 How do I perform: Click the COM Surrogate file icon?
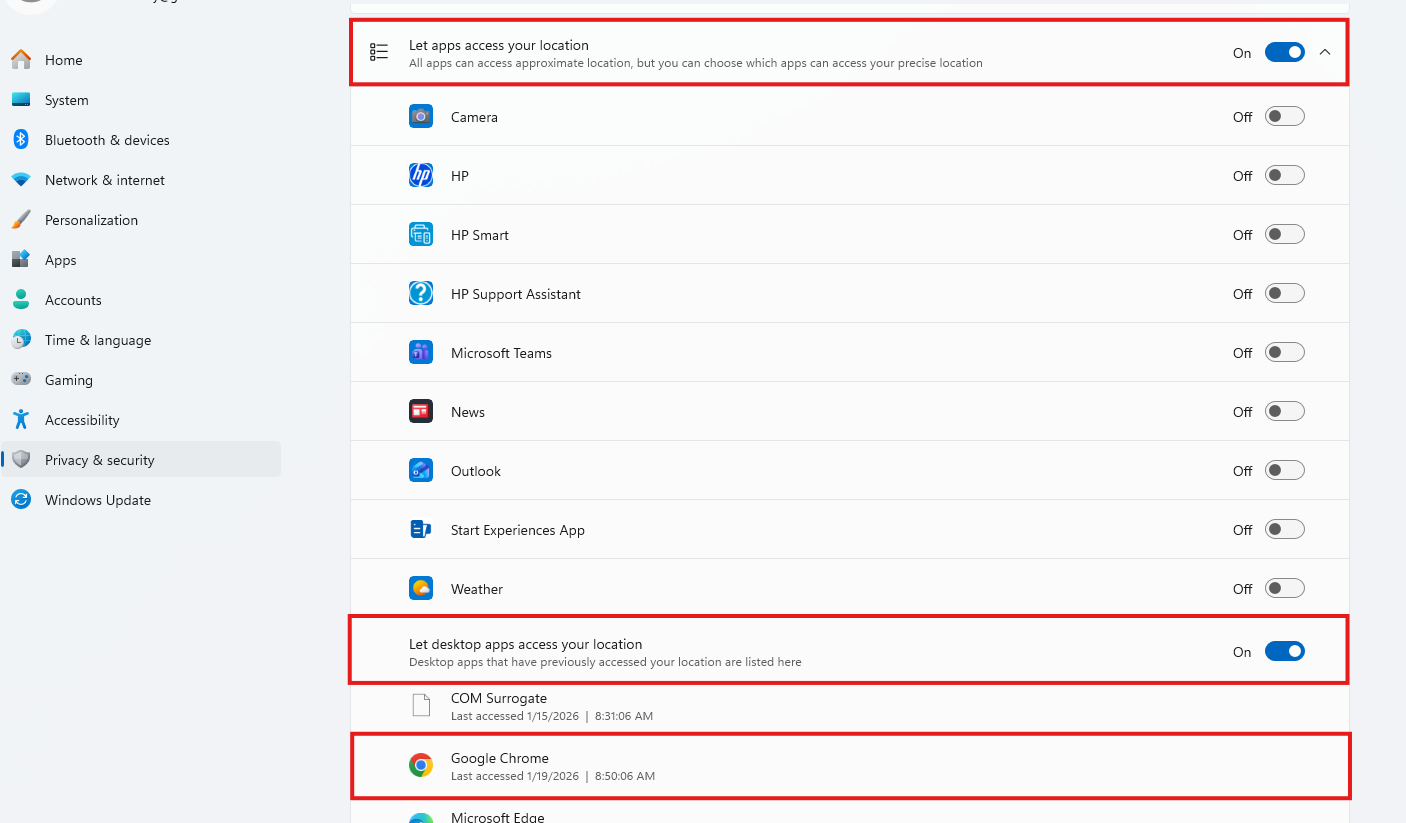click(421, 706)
